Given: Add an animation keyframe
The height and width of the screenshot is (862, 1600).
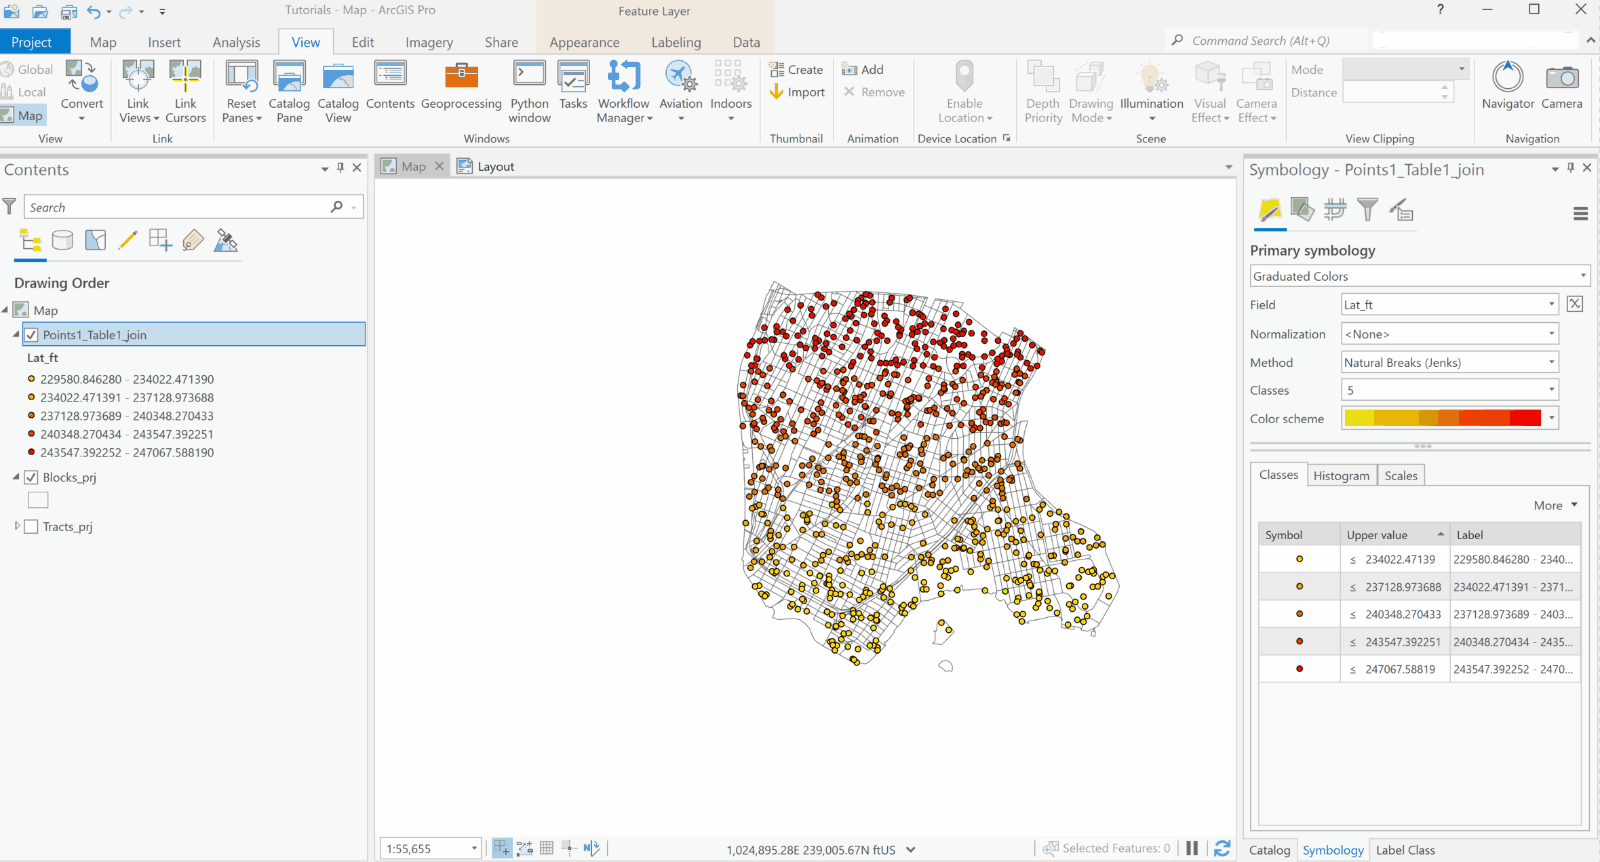Looking at the screenshot, I should pos(863,70).
